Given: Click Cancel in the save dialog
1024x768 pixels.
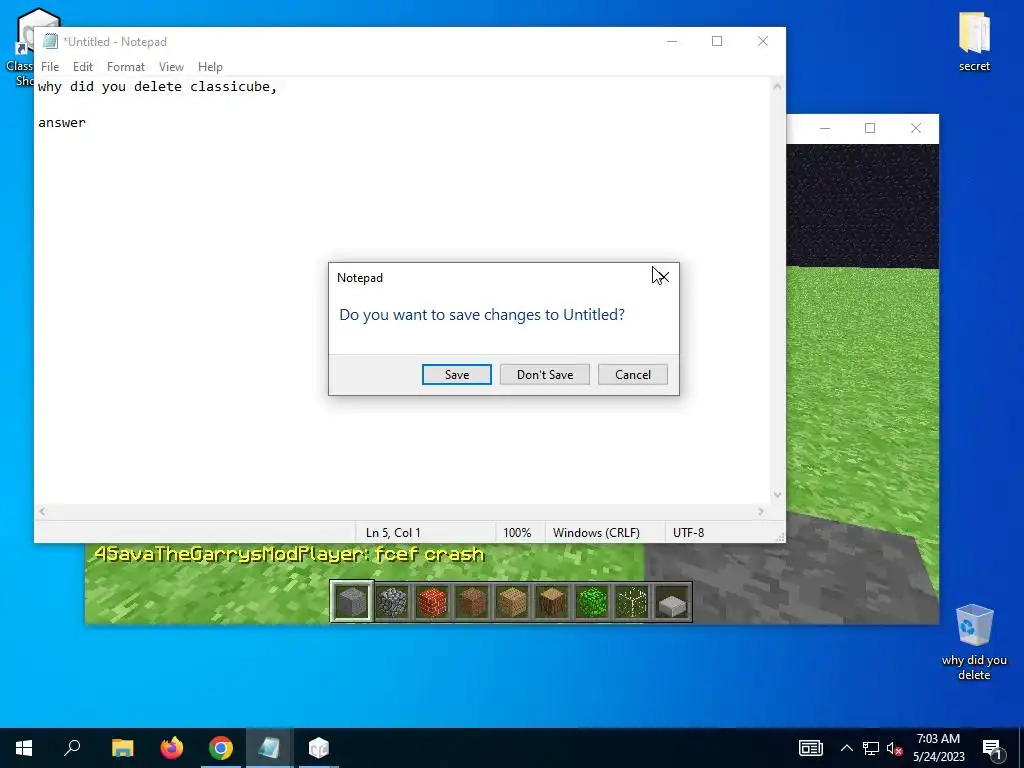Looking at the screenshot, I should [x=633, y=375].
